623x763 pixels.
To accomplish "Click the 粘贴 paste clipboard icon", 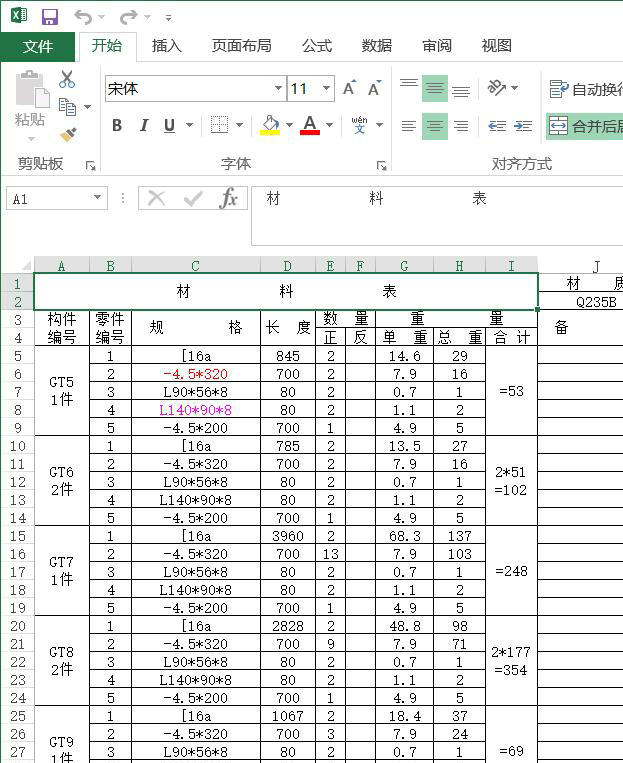I will (32, 89).
